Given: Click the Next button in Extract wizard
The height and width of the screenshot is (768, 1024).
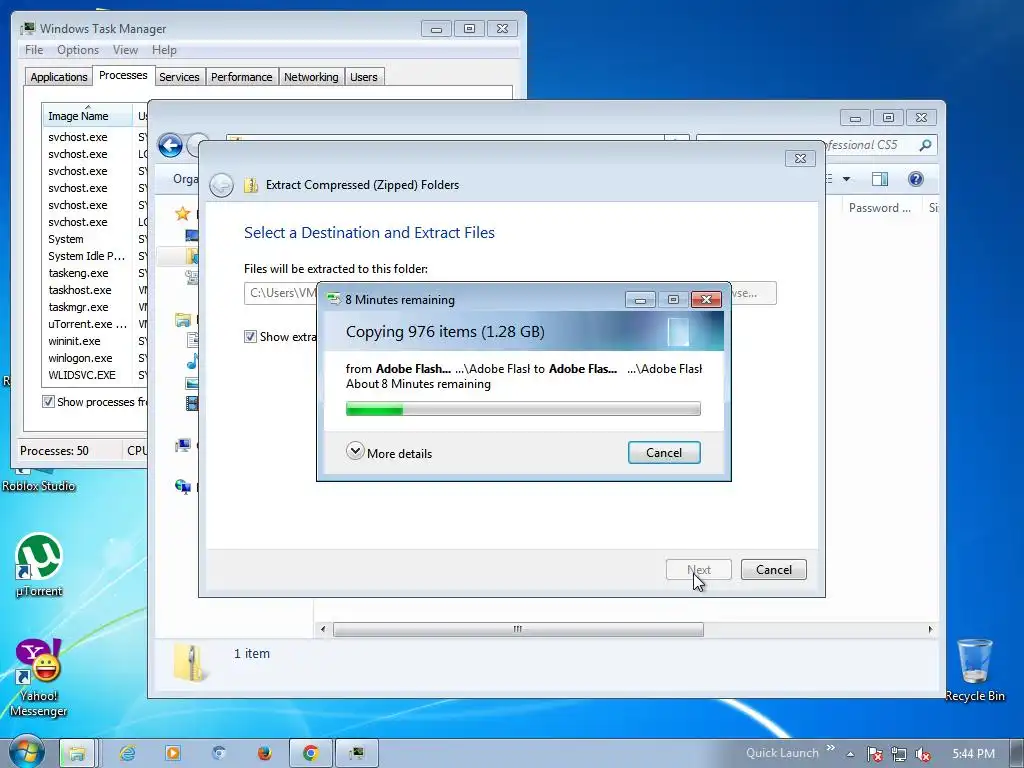Looking at the screenshot, I should [x=699, y=569].
